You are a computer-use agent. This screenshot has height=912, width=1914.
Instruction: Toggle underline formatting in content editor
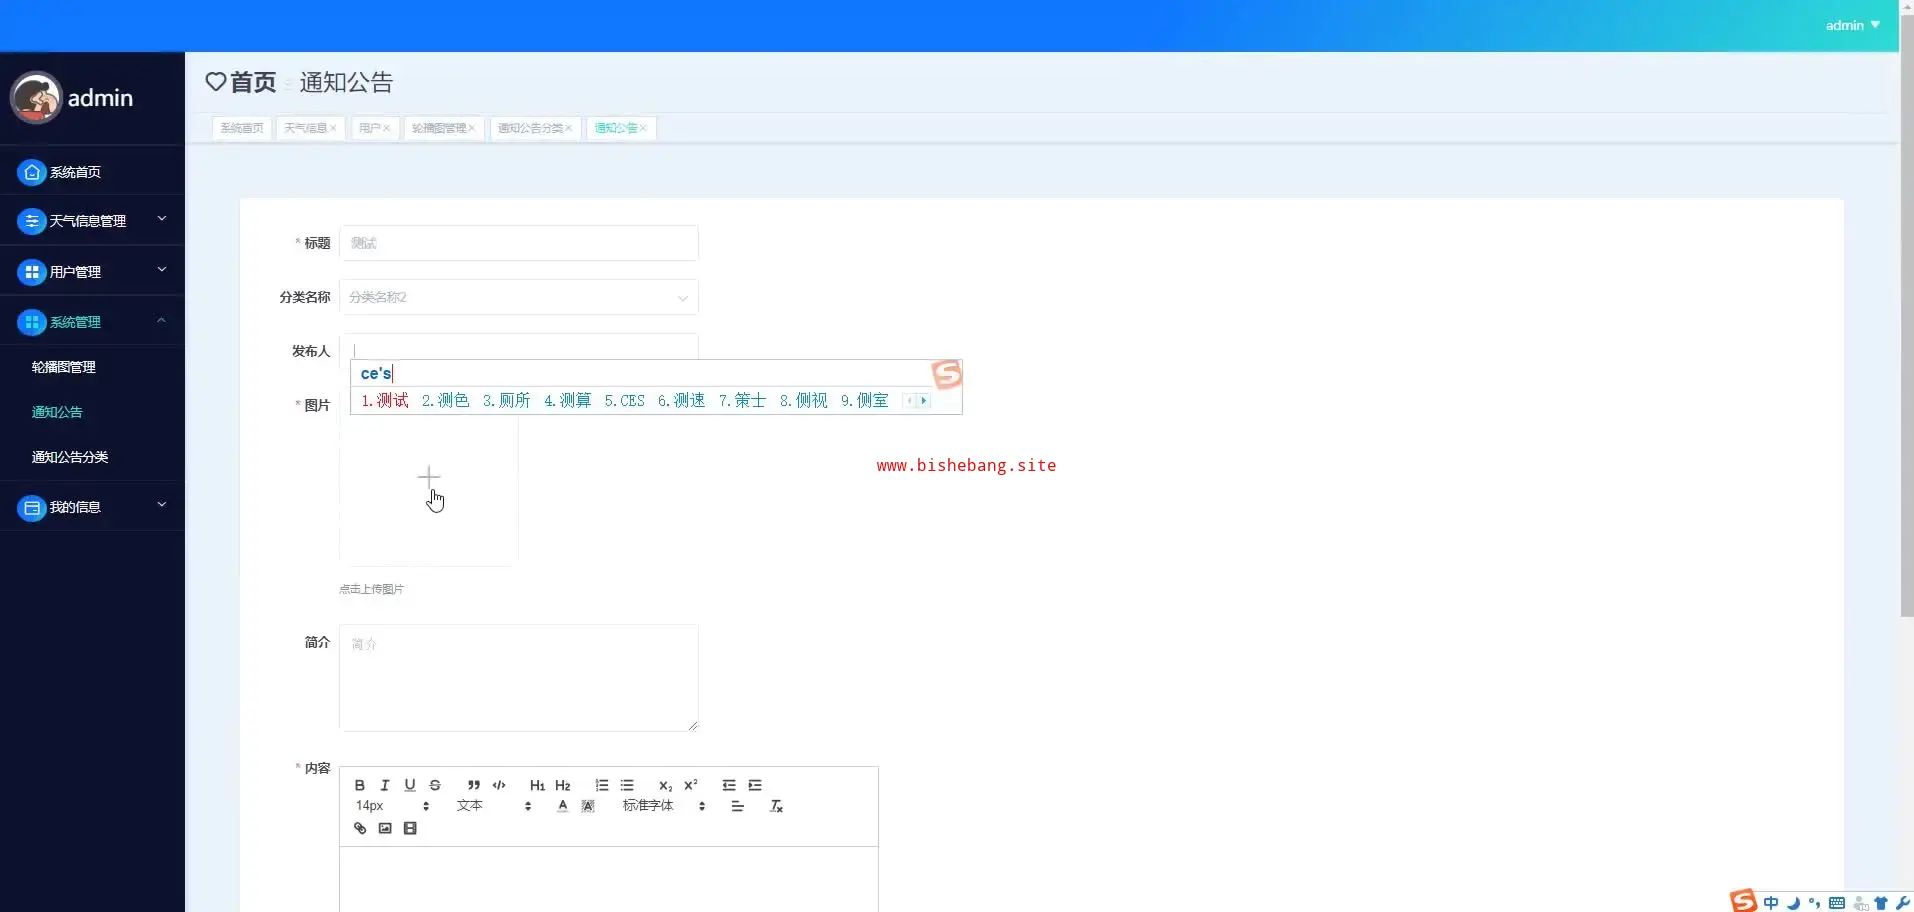coord(410,785)
